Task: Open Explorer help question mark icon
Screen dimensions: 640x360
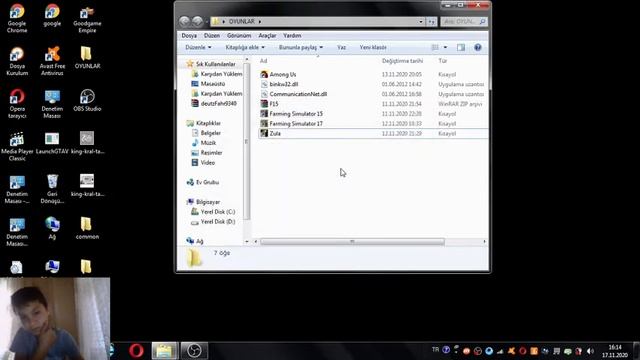Action: click(478, 47)
